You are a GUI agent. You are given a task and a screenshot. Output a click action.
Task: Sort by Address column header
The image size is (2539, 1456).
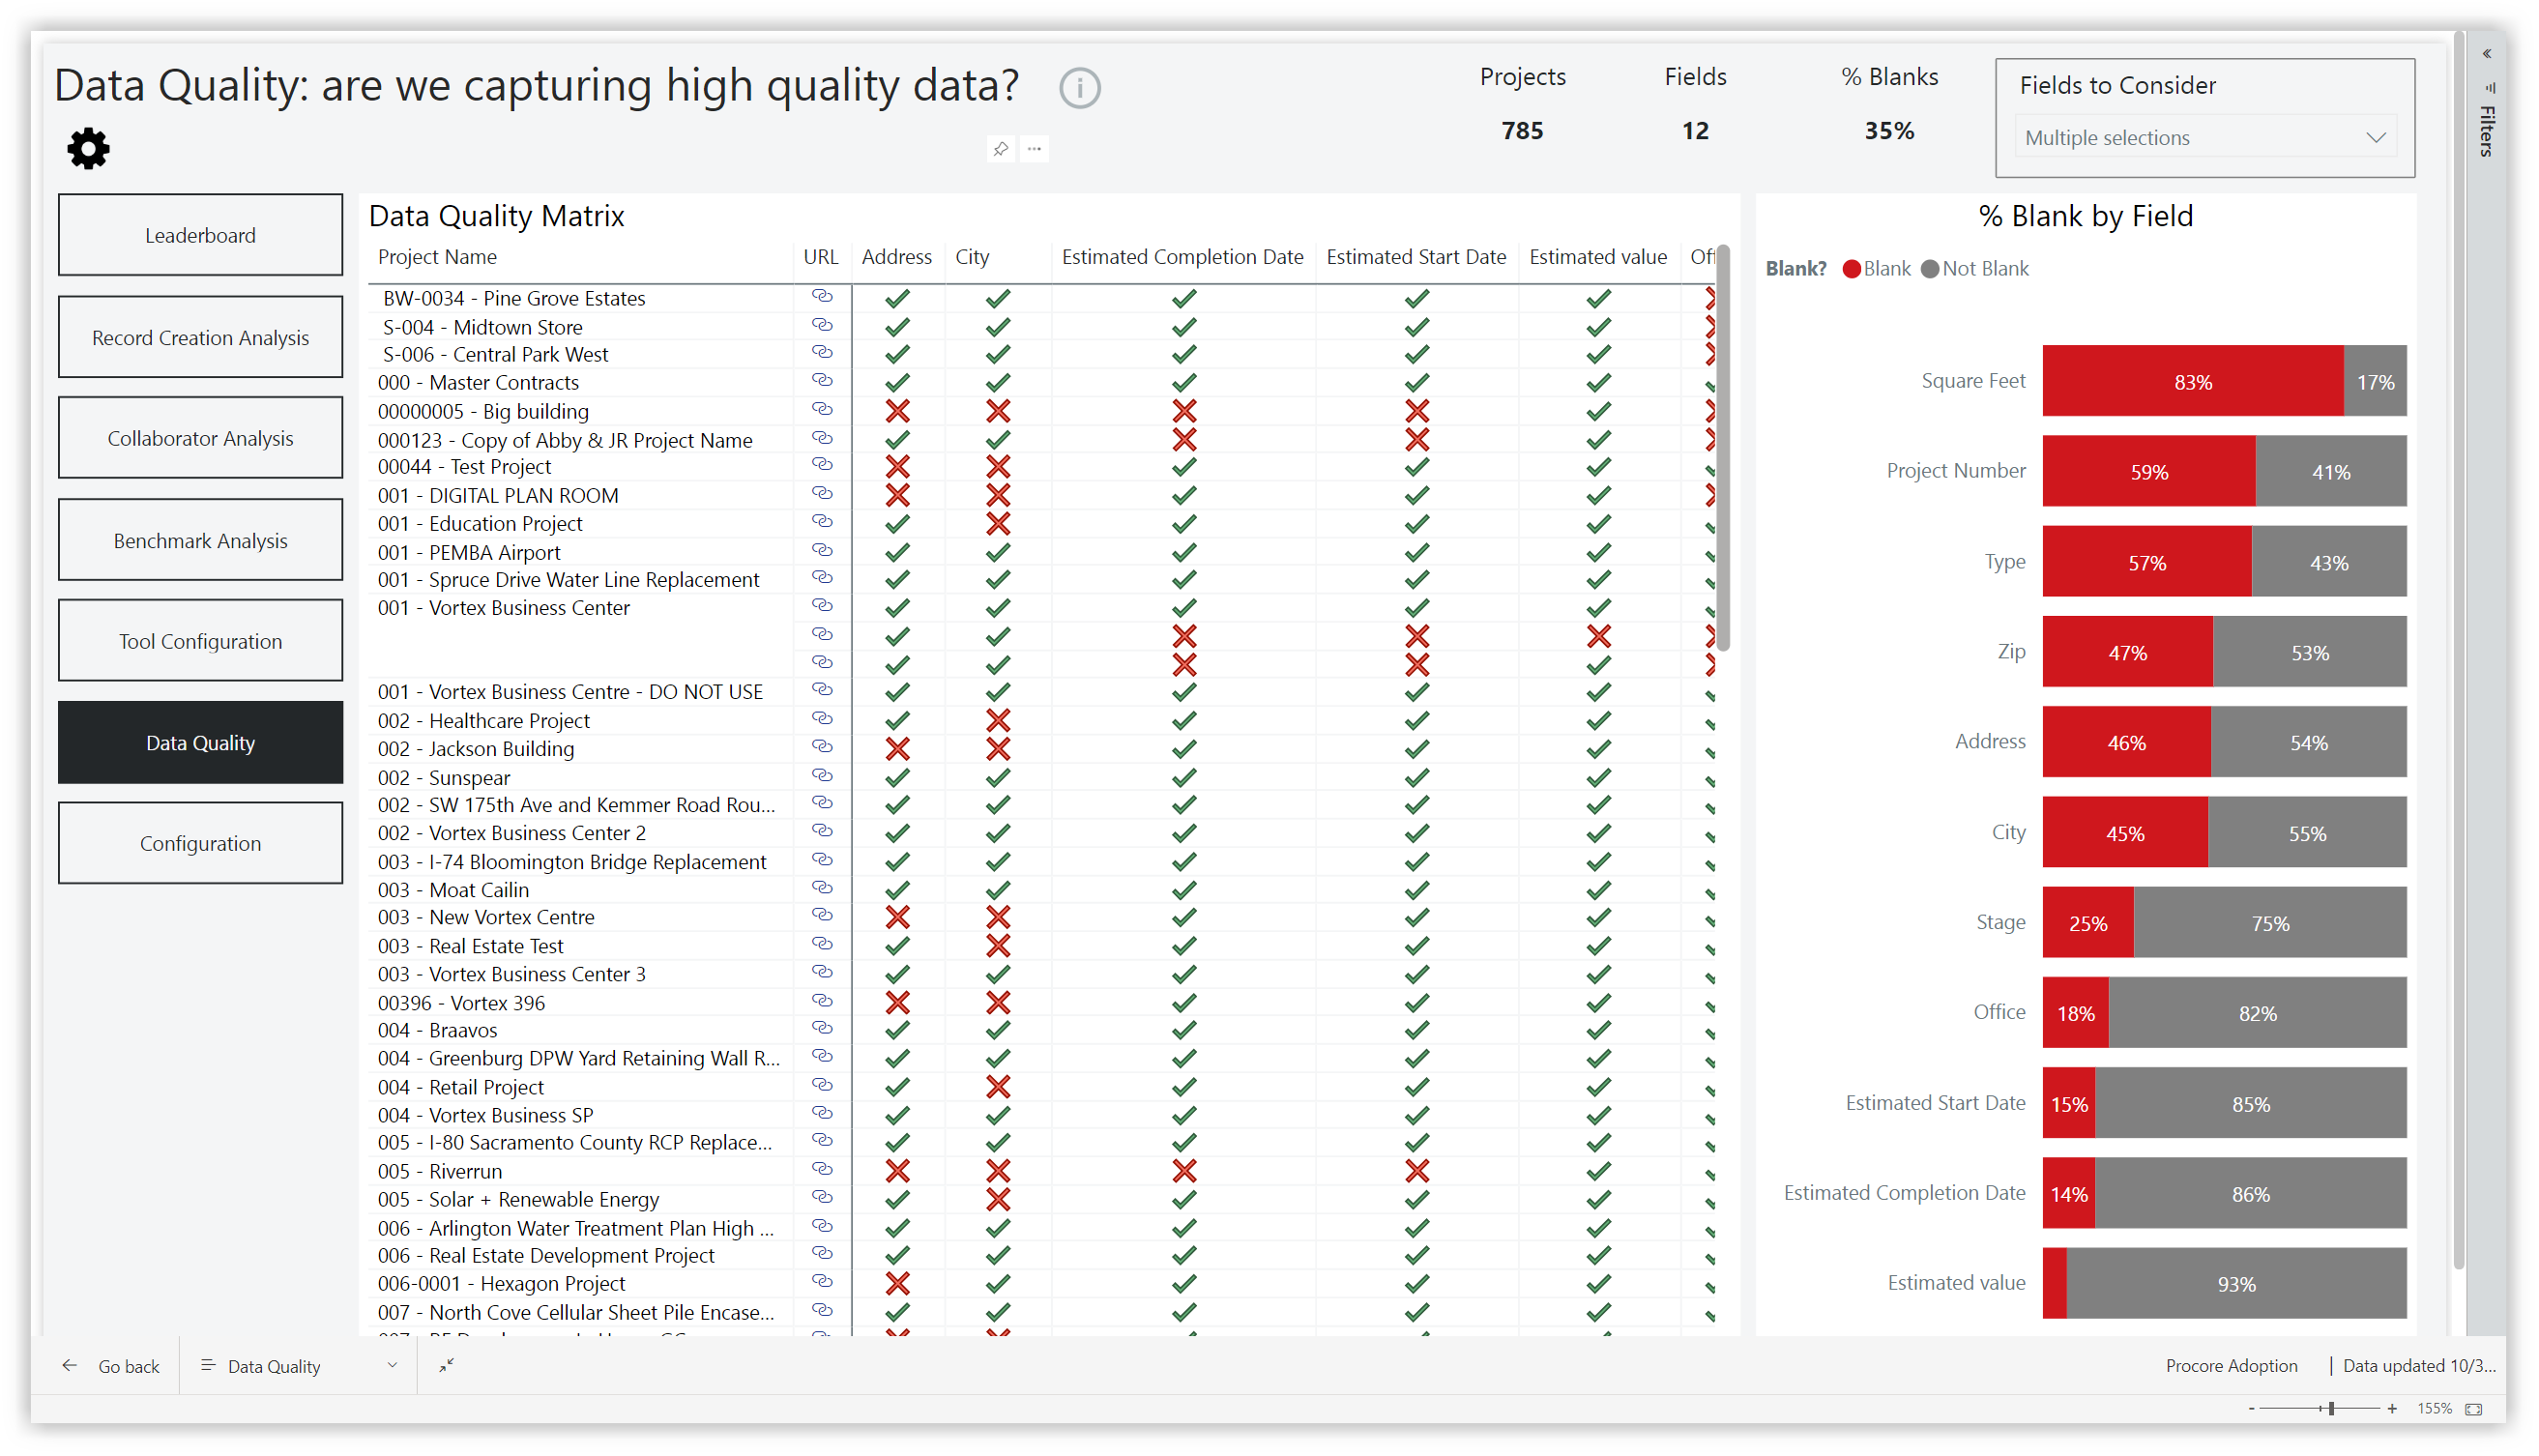896,257
